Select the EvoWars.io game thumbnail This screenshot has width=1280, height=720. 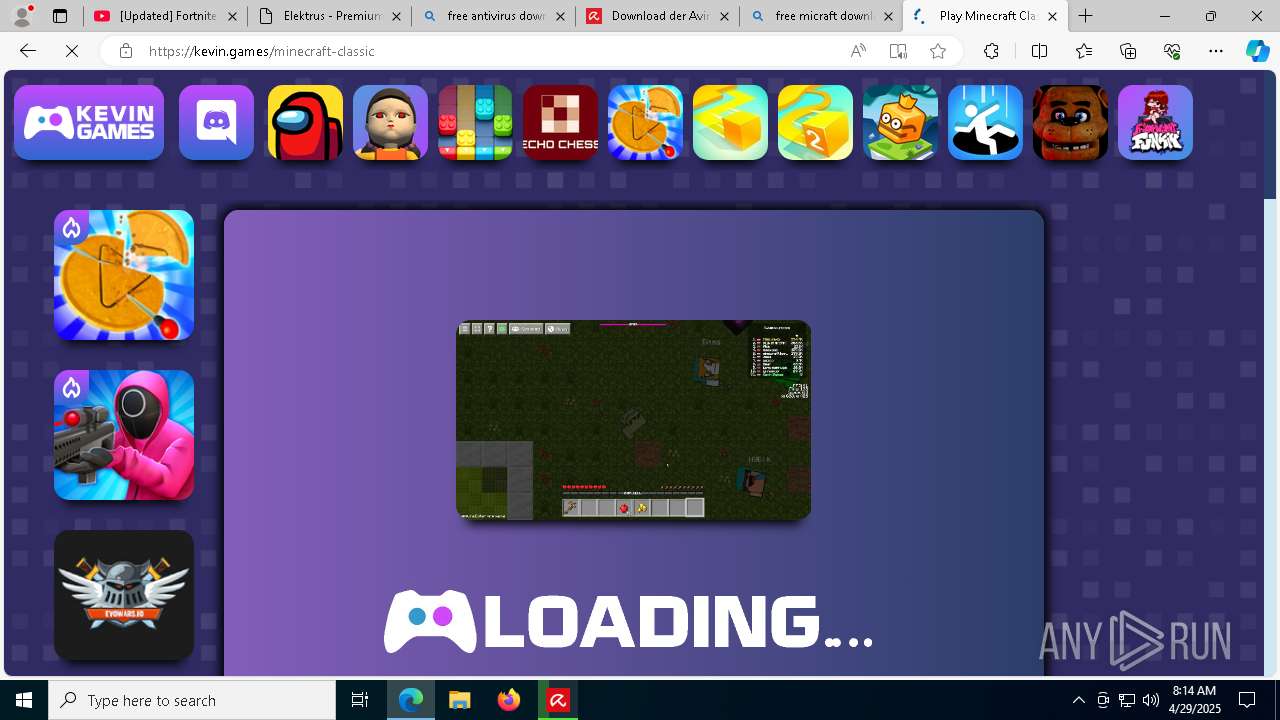coord(124,595)
